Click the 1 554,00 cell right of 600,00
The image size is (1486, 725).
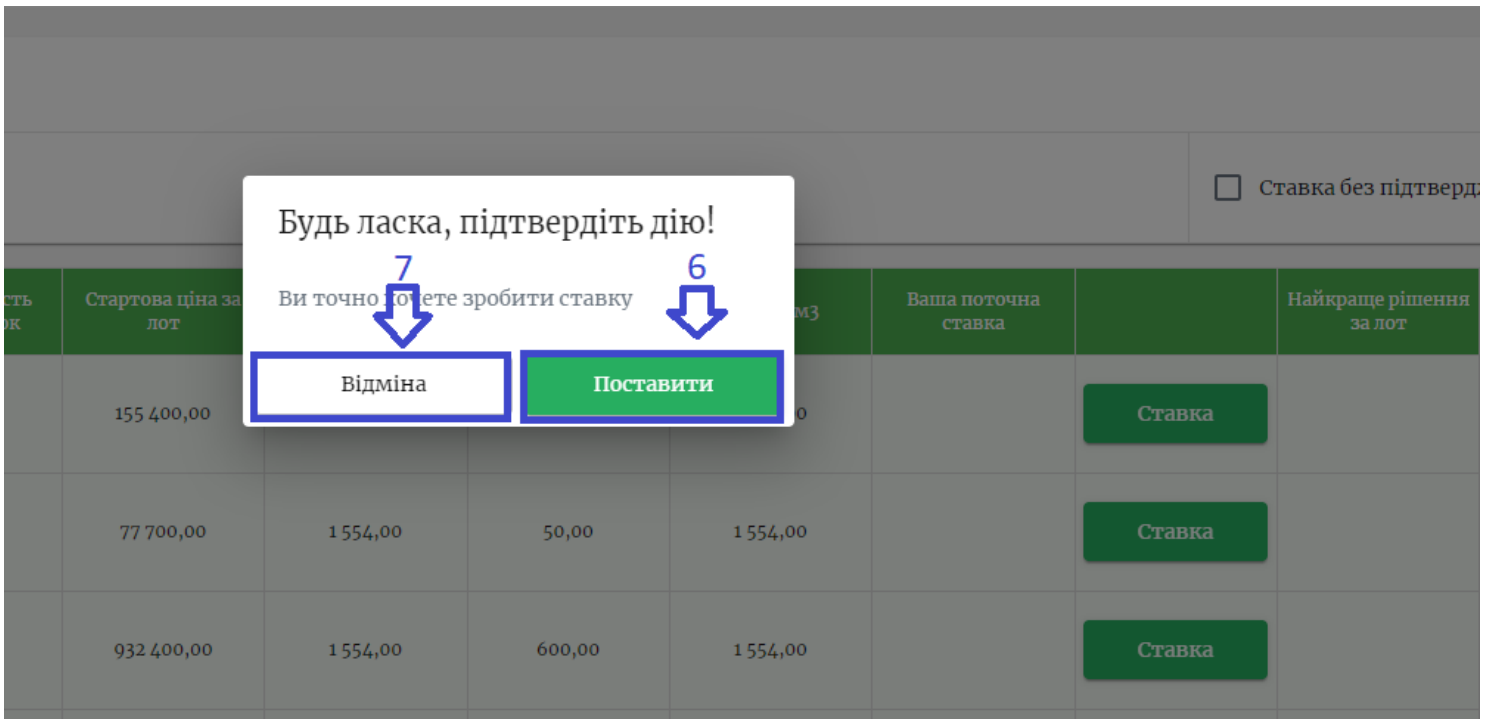(769, 649)
